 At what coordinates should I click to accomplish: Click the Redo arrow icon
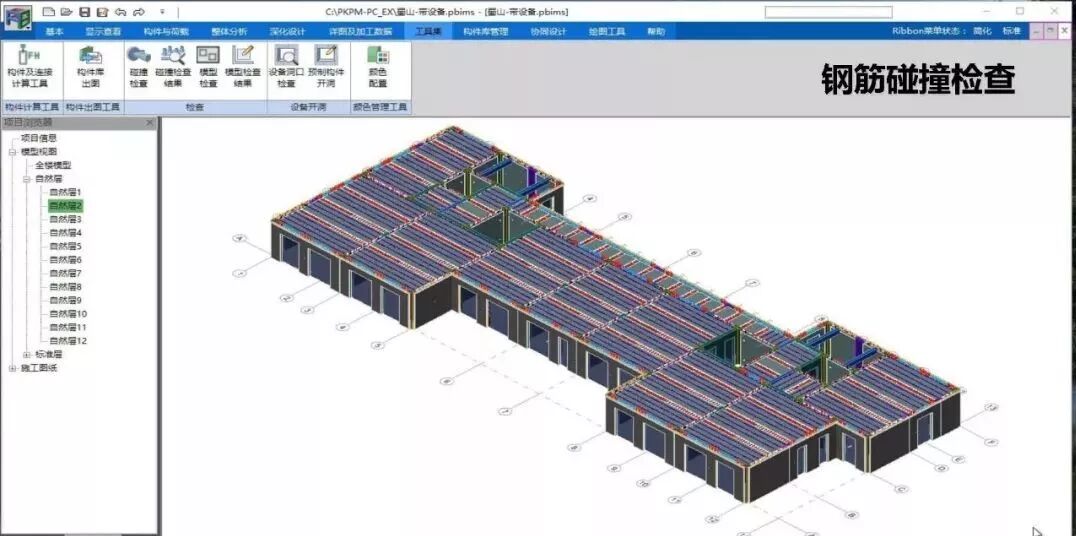tap(139, 12)
